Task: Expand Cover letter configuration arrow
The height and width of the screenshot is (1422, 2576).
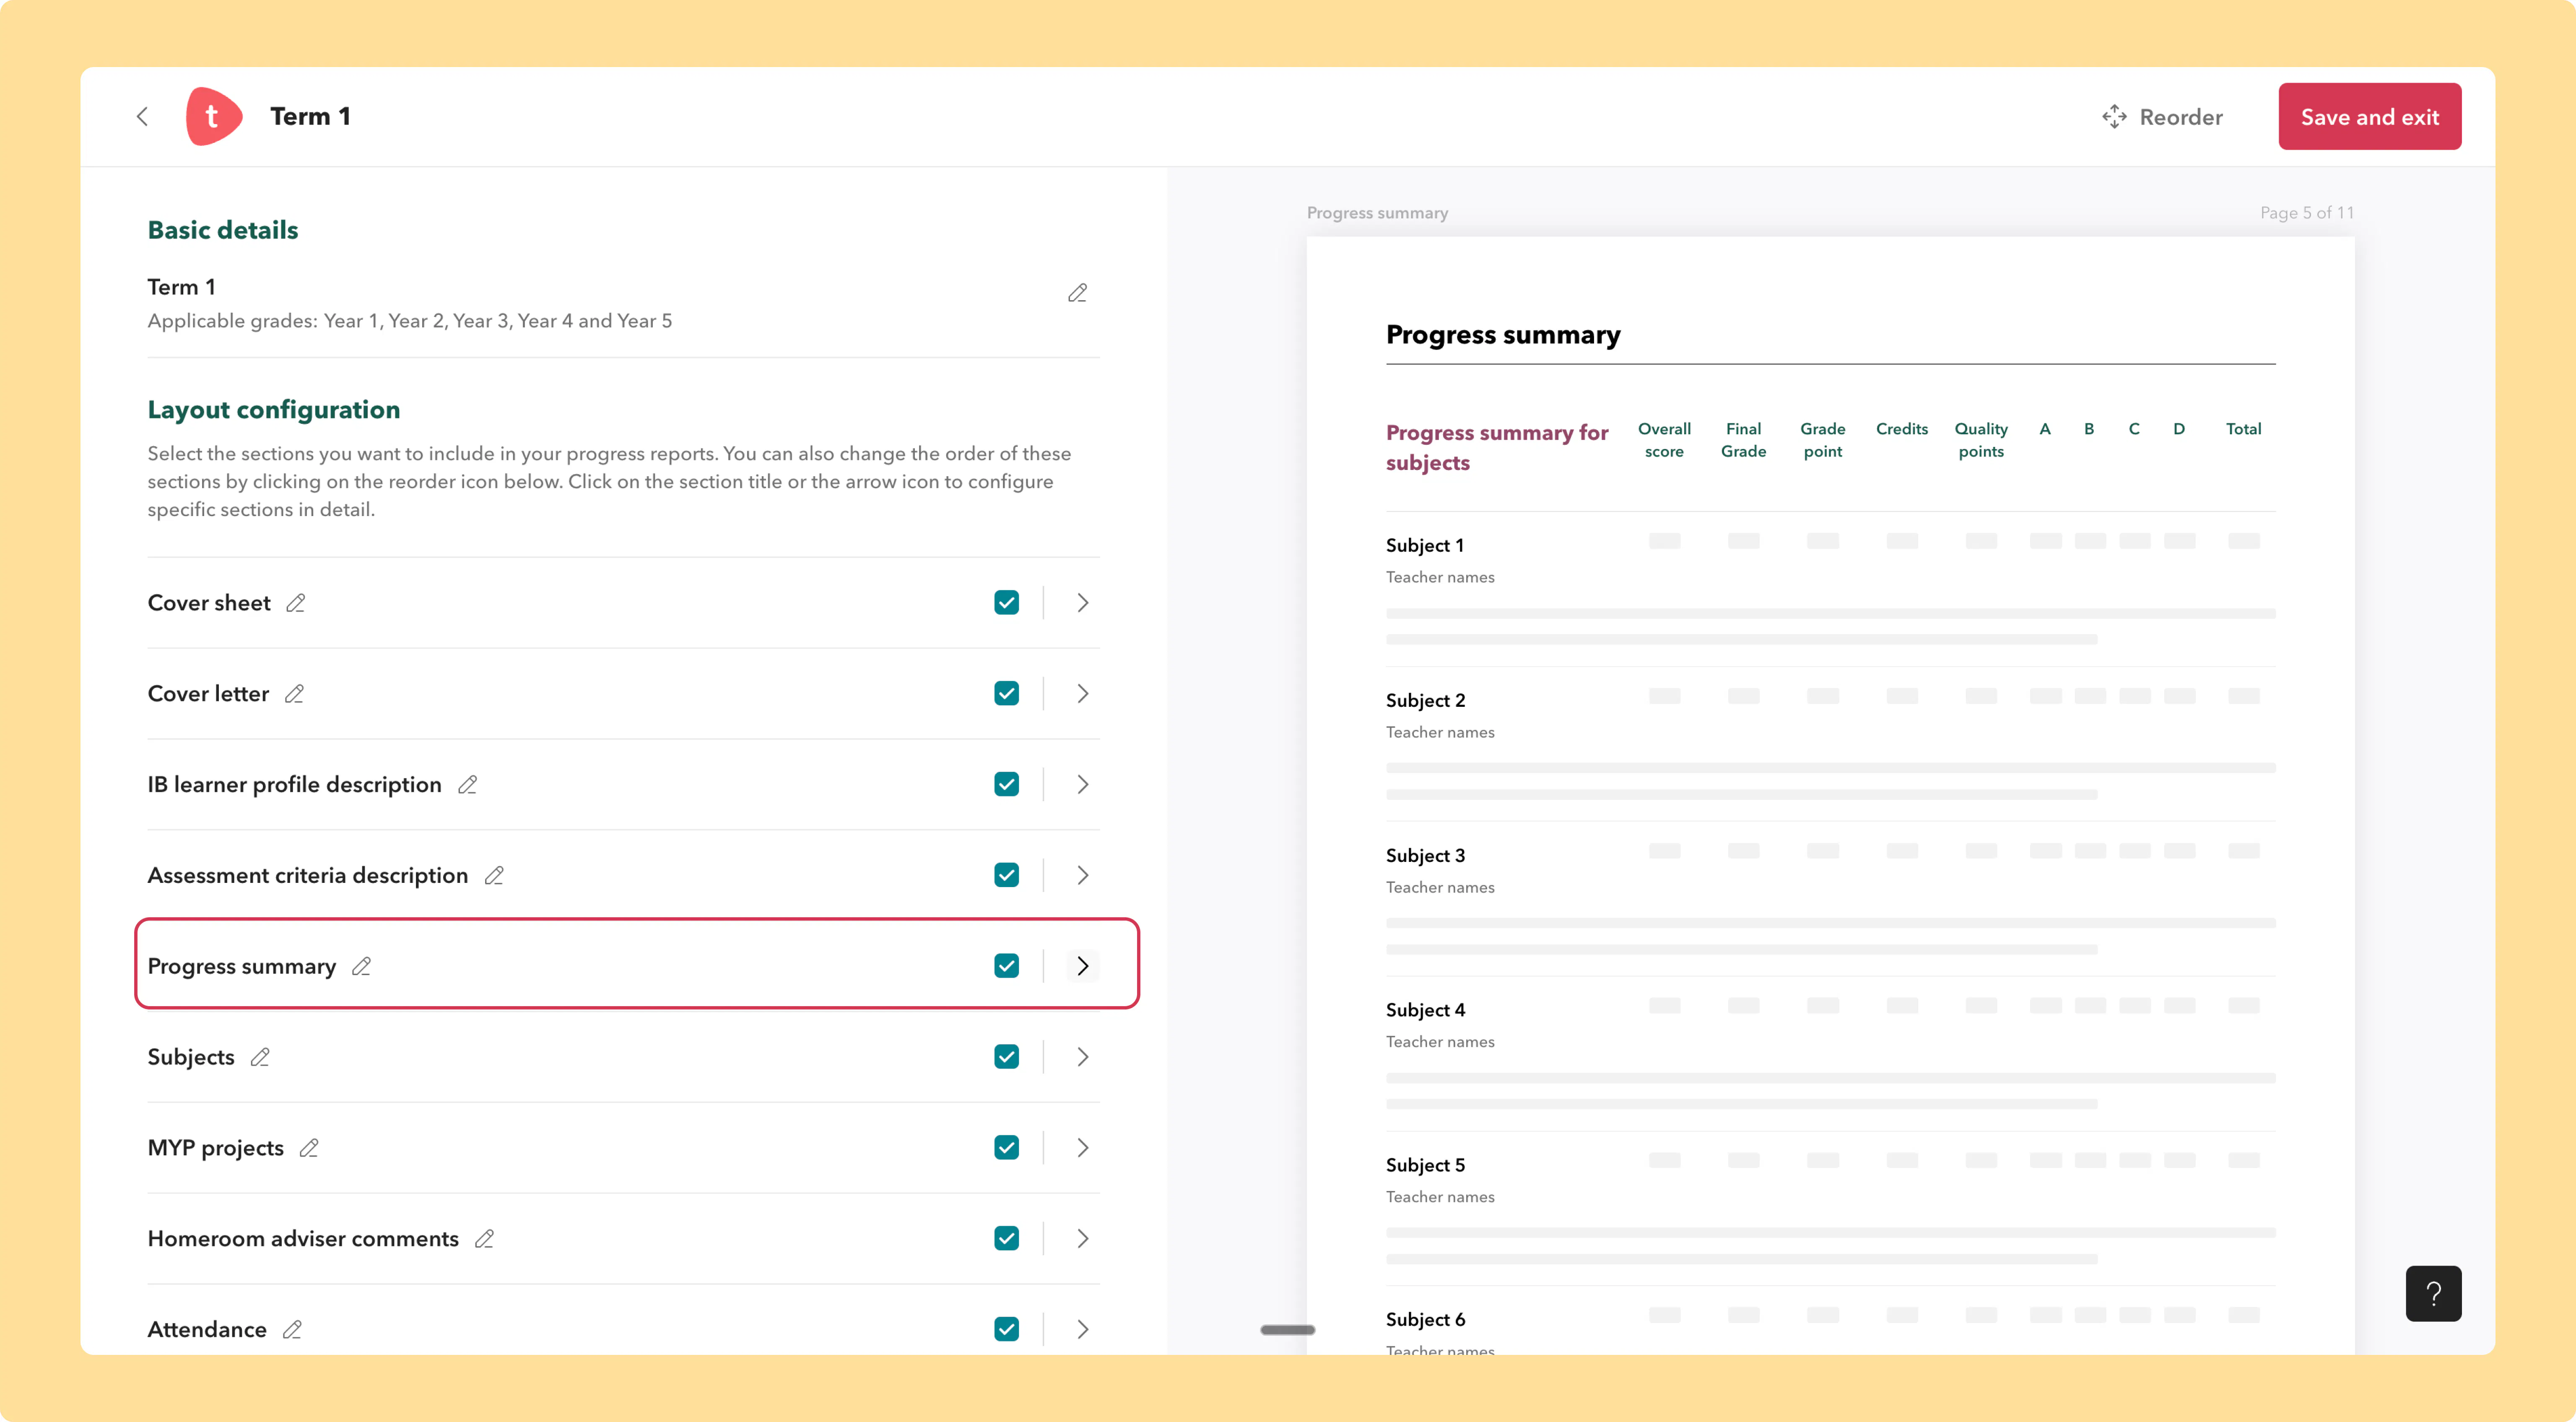Action: [1083, 694]
